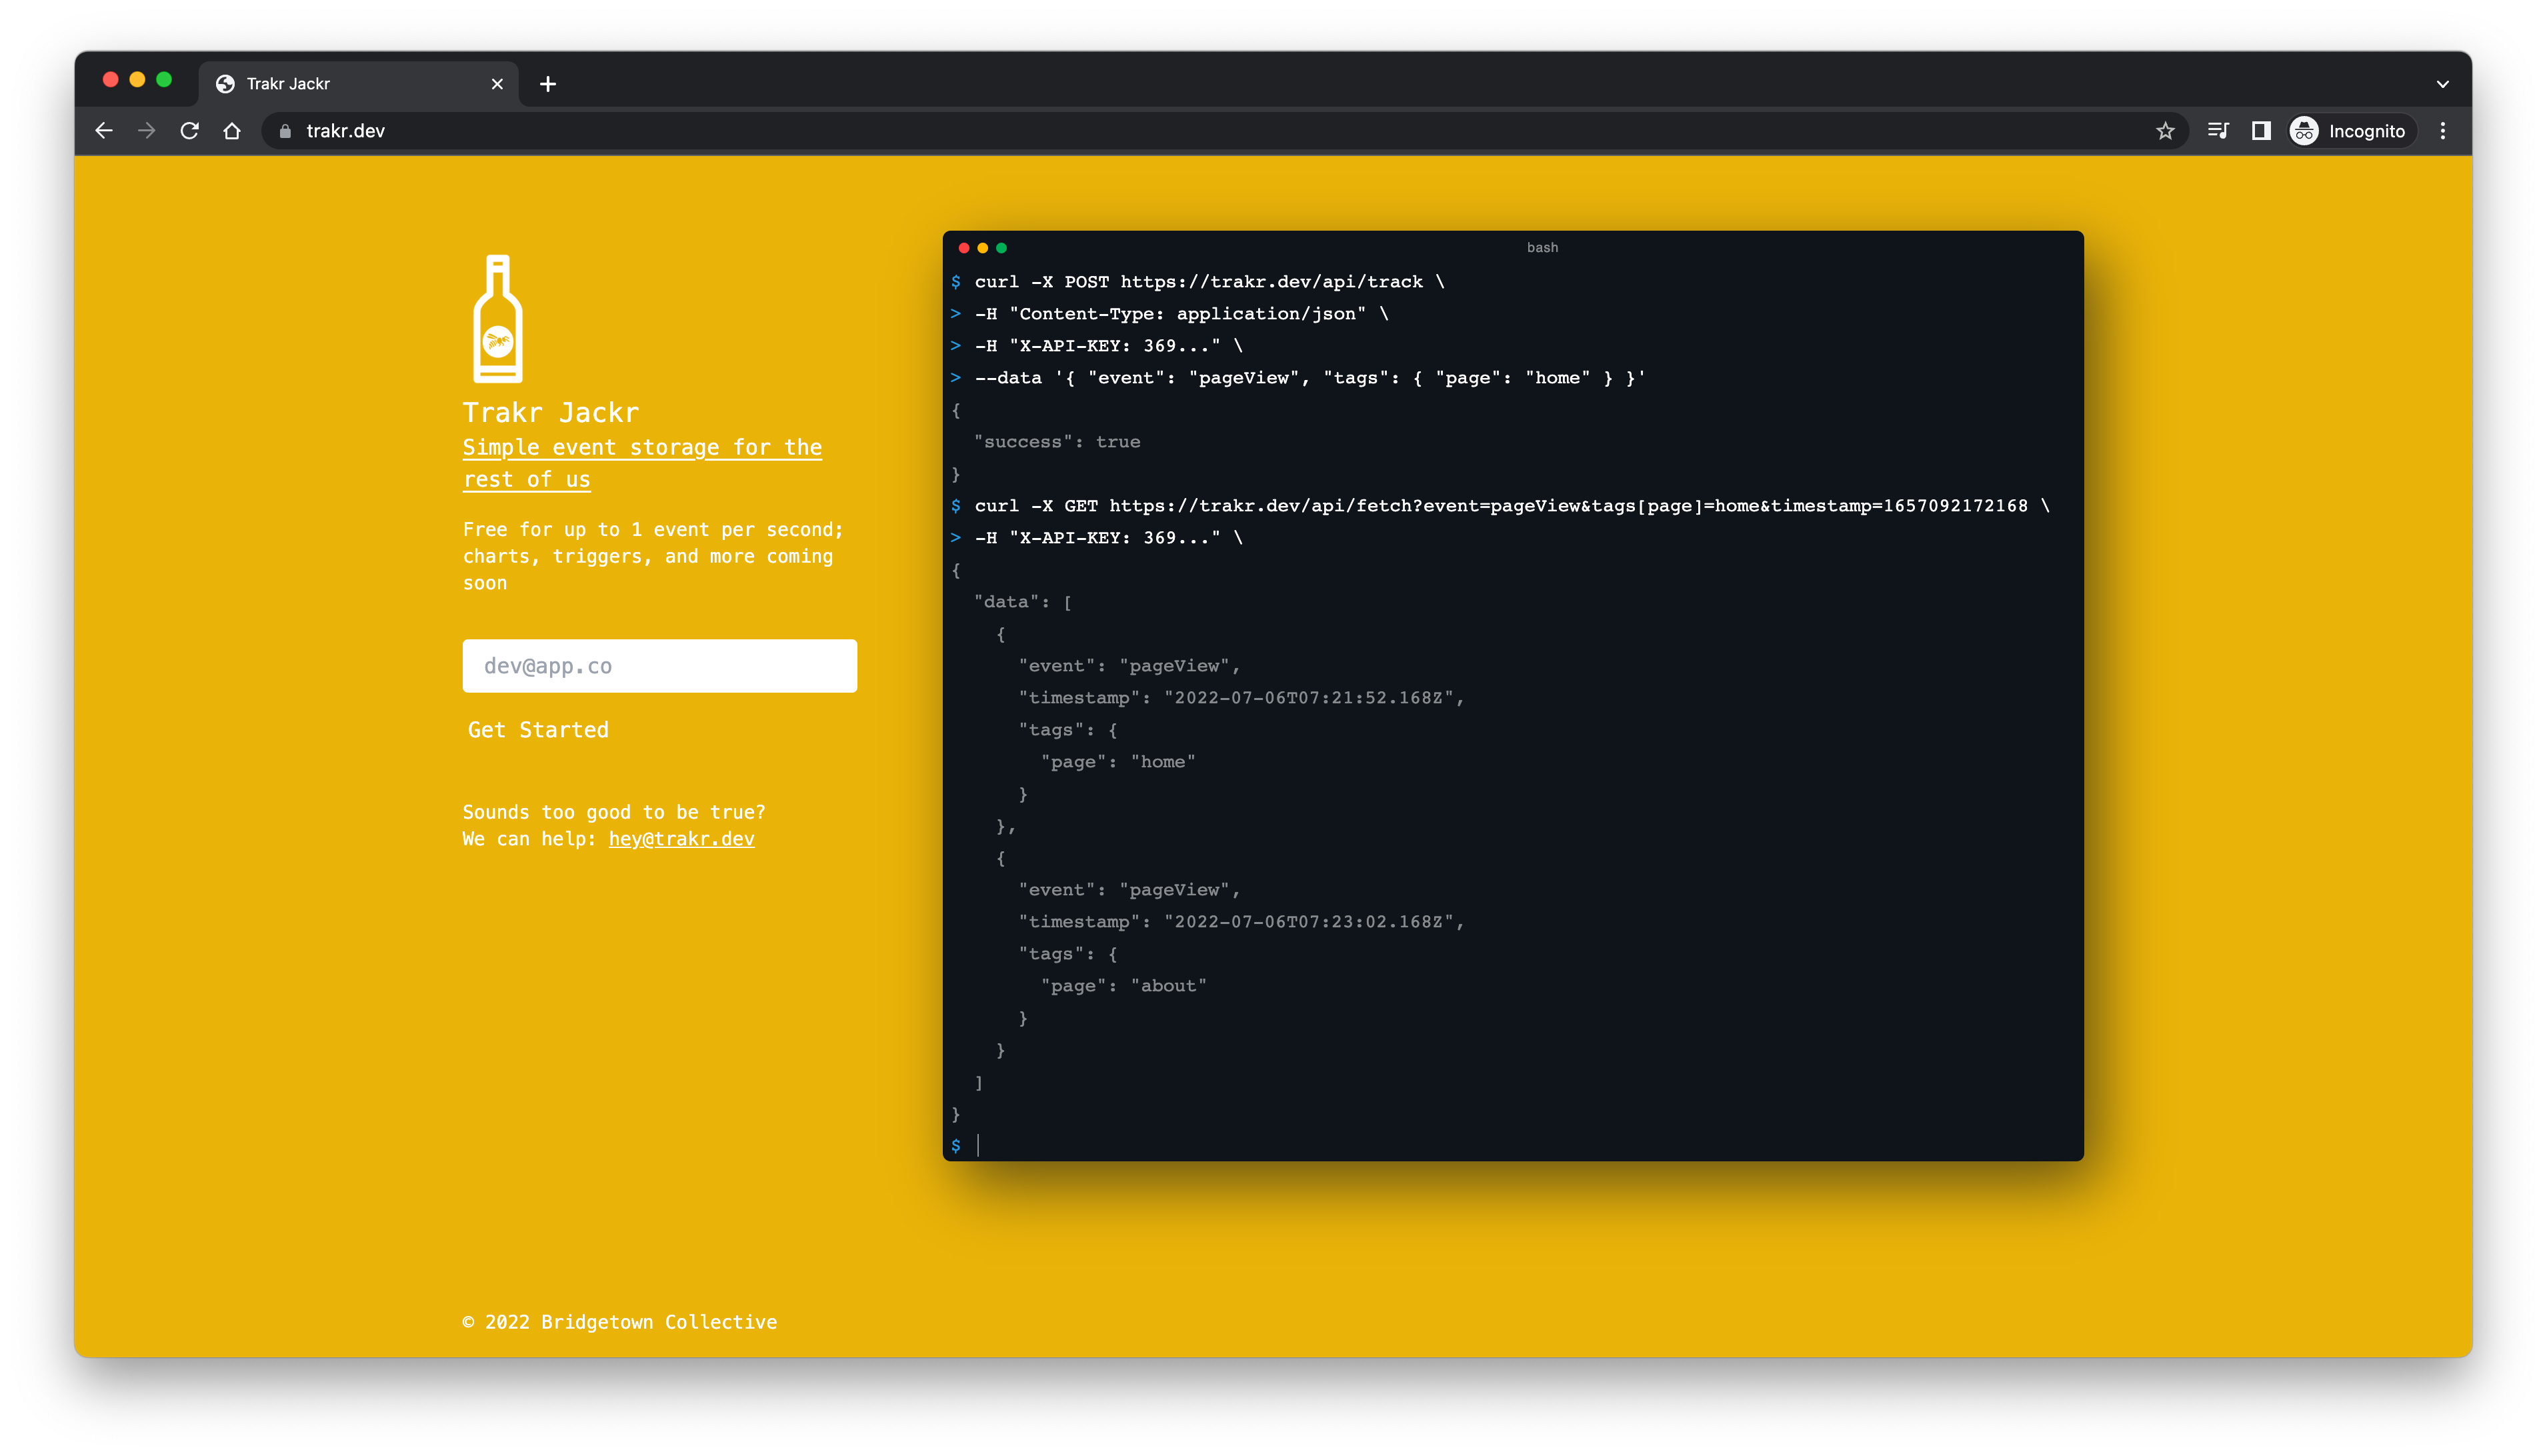Open the hey@trakr.dev email link

(x=681, y=839)
